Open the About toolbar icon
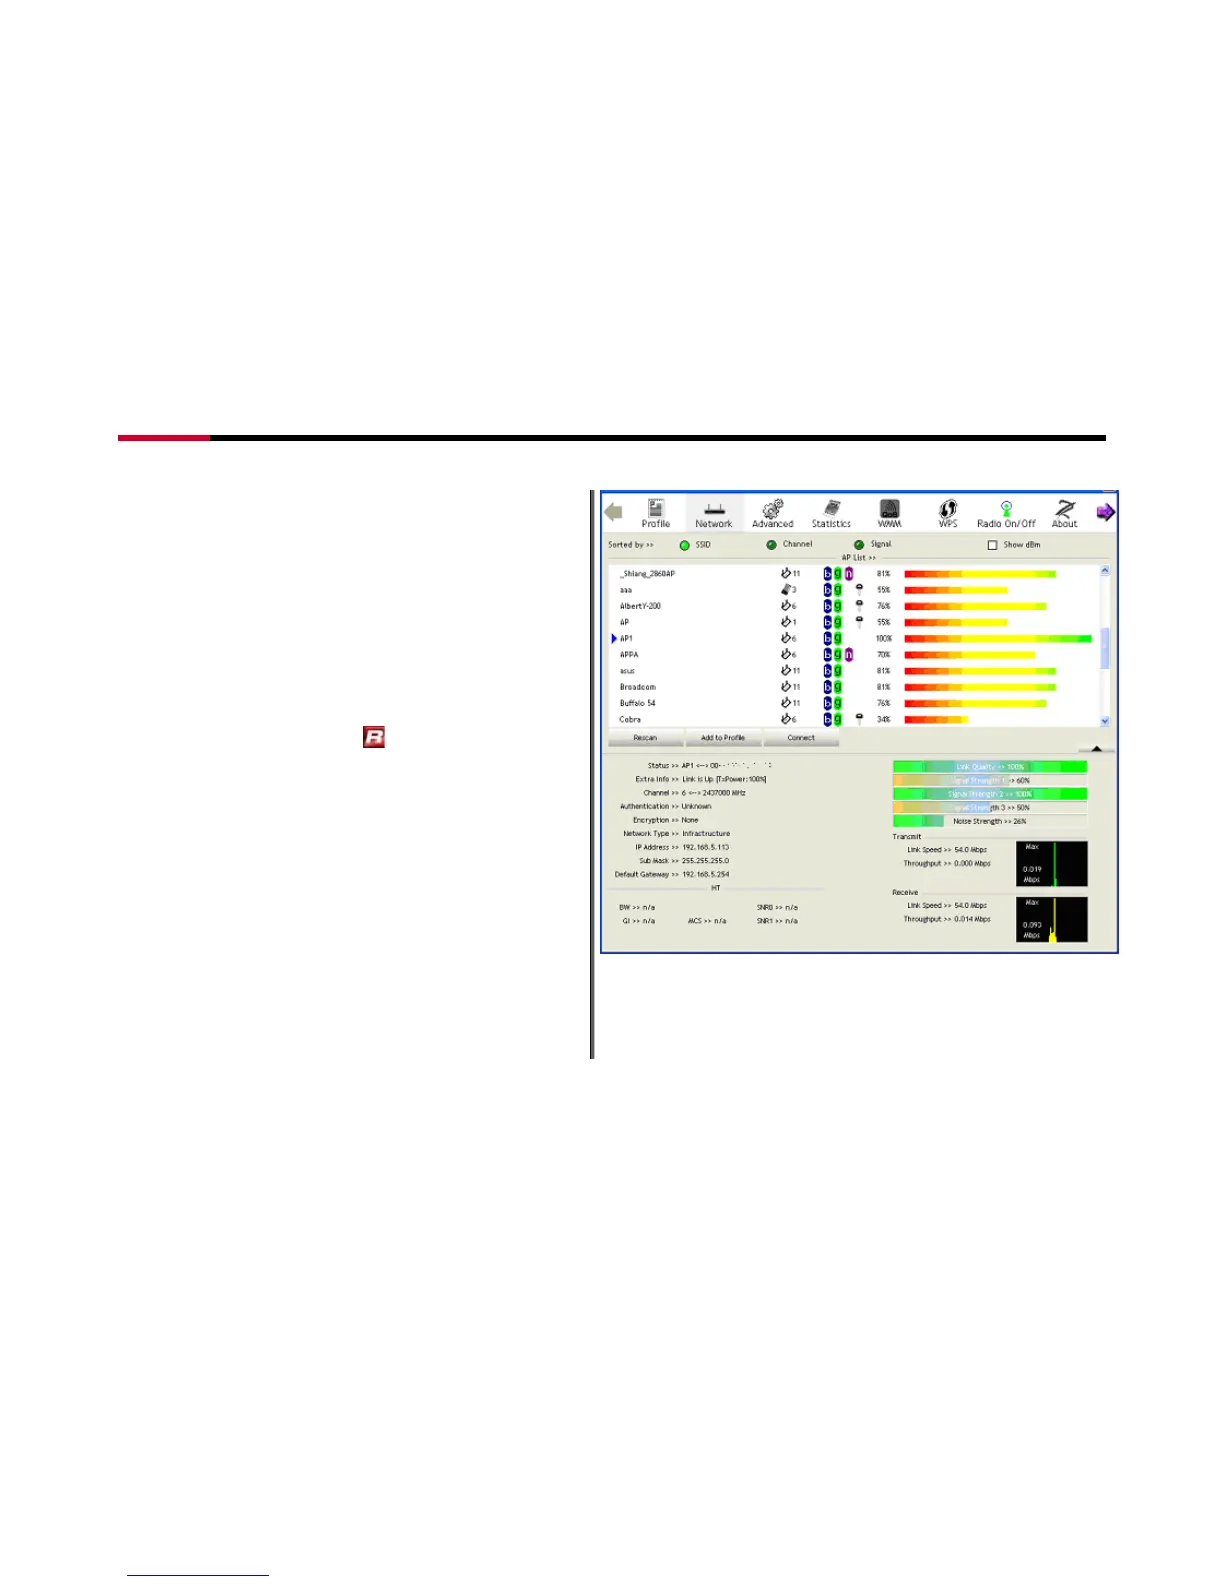This screenshot has height=1584, width=1224. pos(1065,513)
